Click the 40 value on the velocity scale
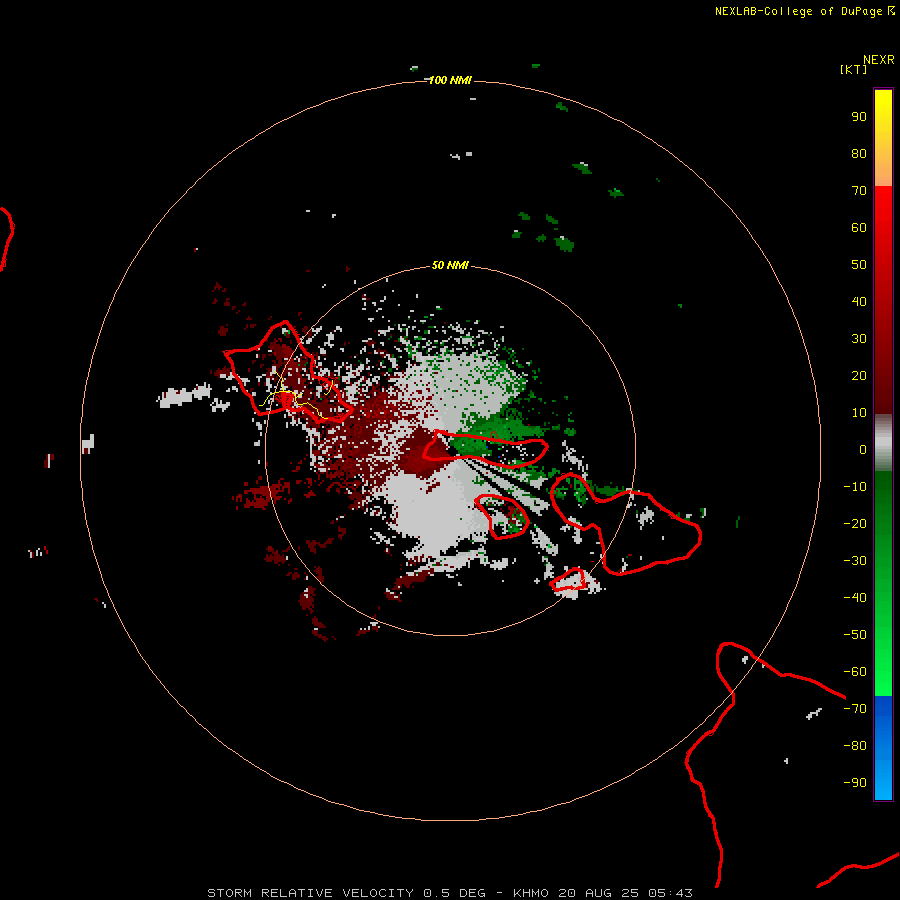Image resolution: width=900 pixels, height=900 pixels. click(x=859, y=302)
